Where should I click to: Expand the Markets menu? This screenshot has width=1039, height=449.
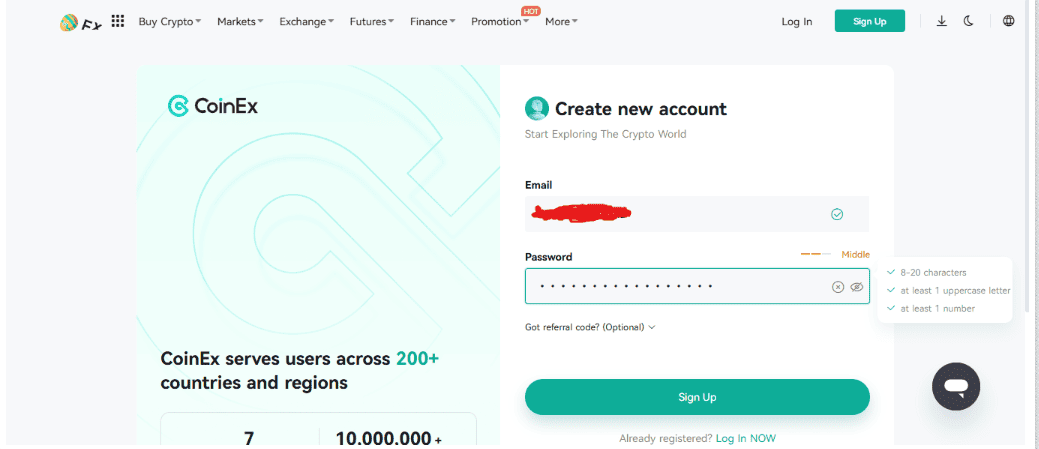pyautogui.click(x=240, y=22)
